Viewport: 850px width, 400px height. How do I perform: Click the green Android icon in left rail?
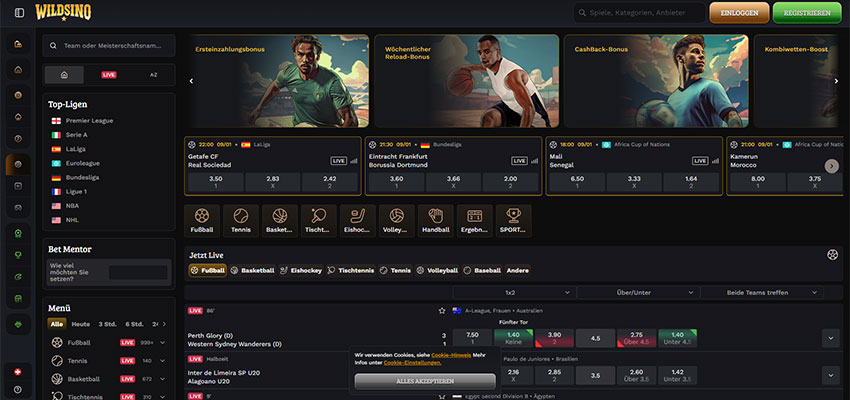(18, 324)
